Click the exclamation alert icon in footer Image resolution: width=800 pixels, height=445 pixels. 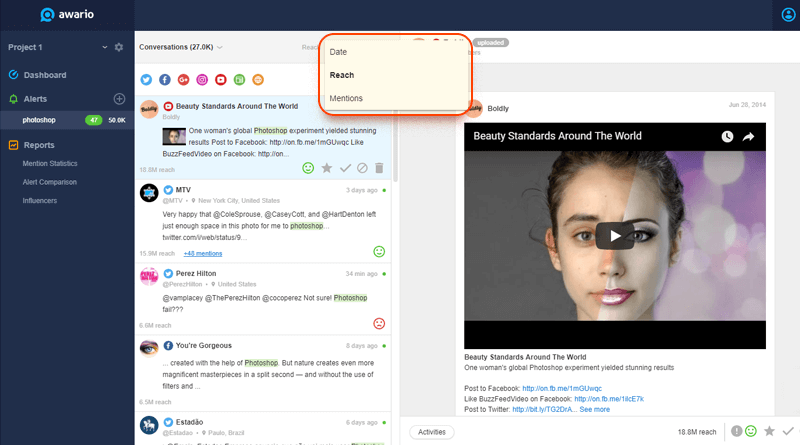tap(736, 431)
